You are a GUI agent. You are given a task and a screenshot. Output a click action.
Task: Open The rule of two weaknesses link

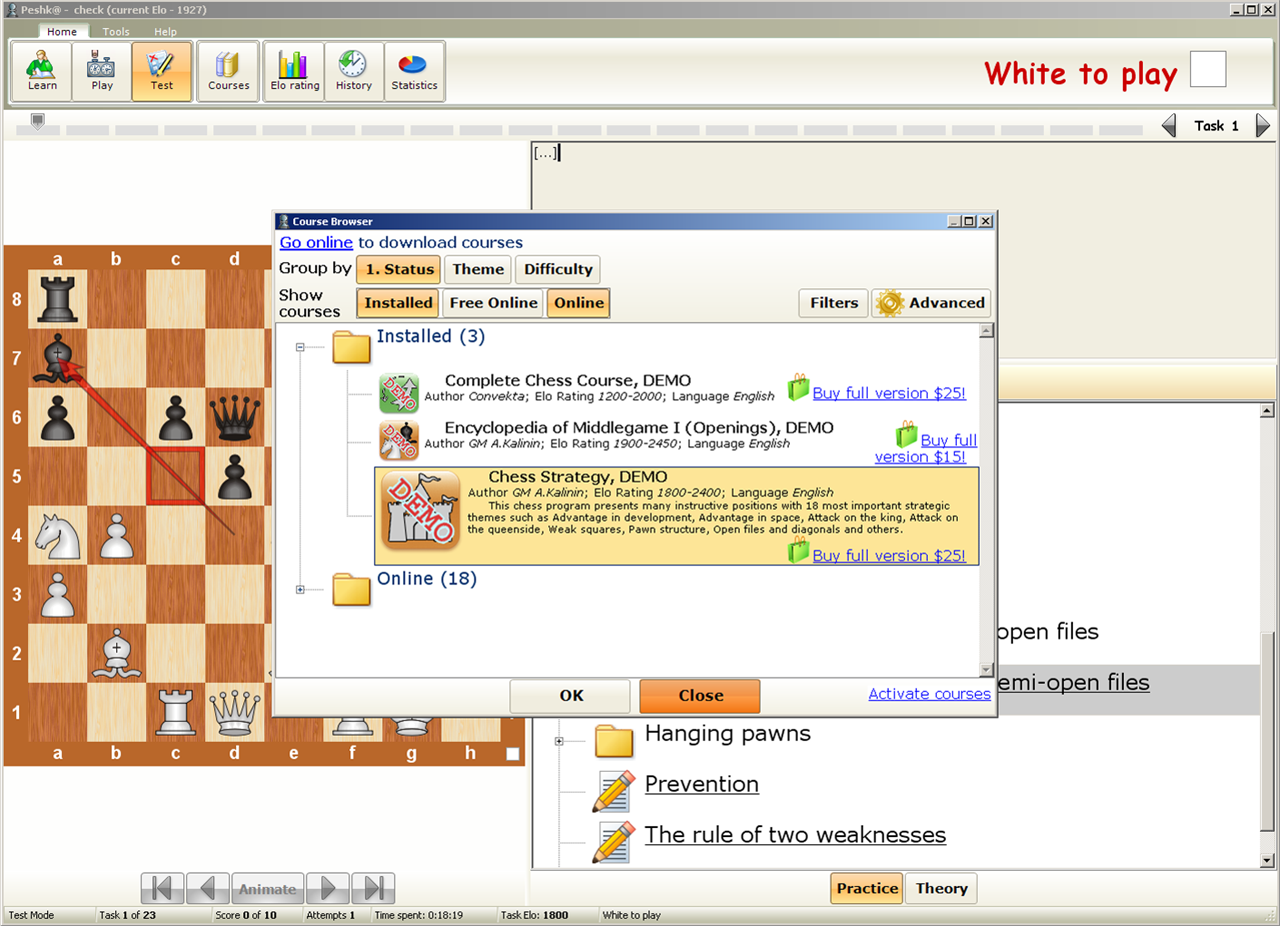coord(795,835)
